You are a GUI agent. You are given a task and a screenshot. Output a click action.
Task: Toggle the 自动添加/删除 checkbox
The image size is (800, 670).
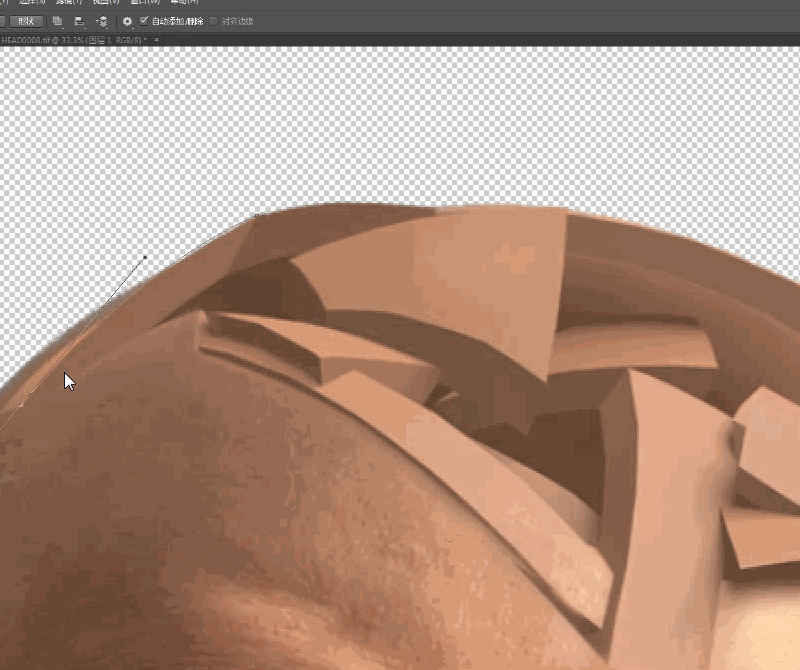[144, 21]
